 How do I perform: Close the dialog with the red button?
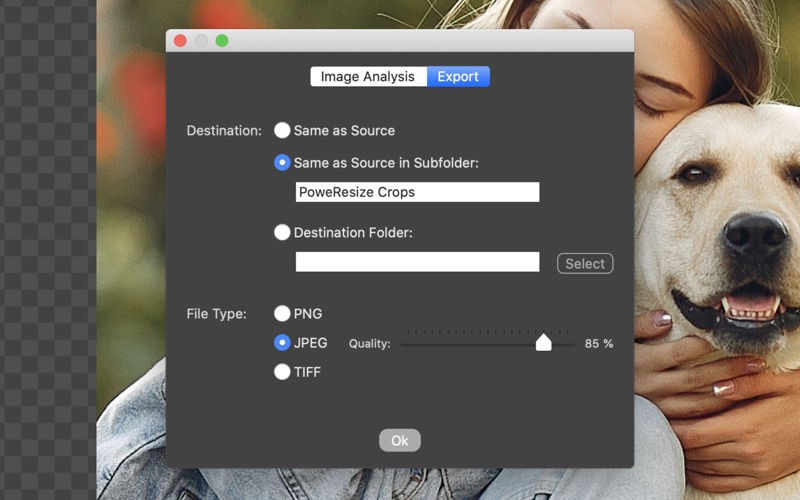pyautogui.click(x=180, y=41)
